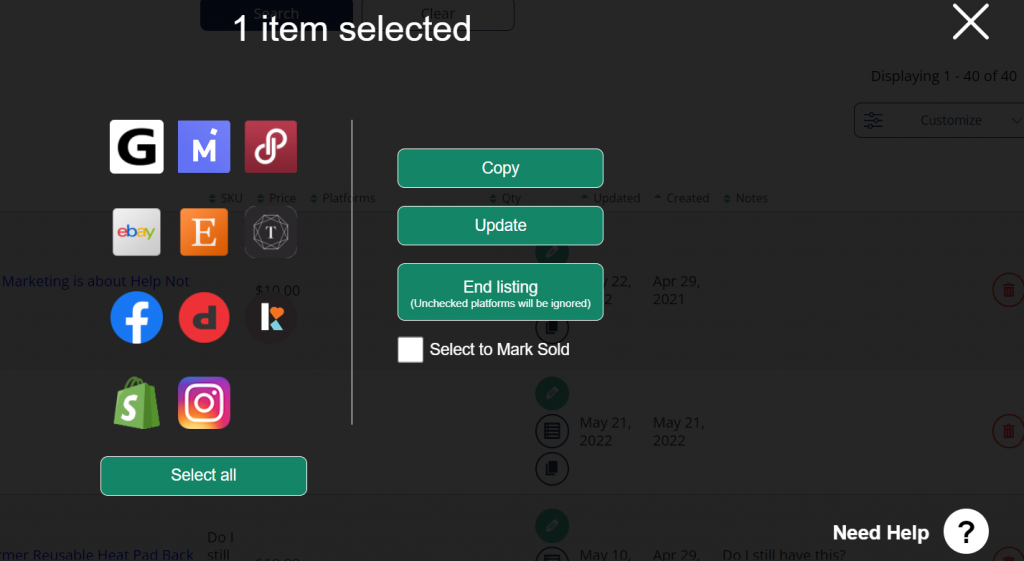Click the Need Help label

click(x=880, y=533)
